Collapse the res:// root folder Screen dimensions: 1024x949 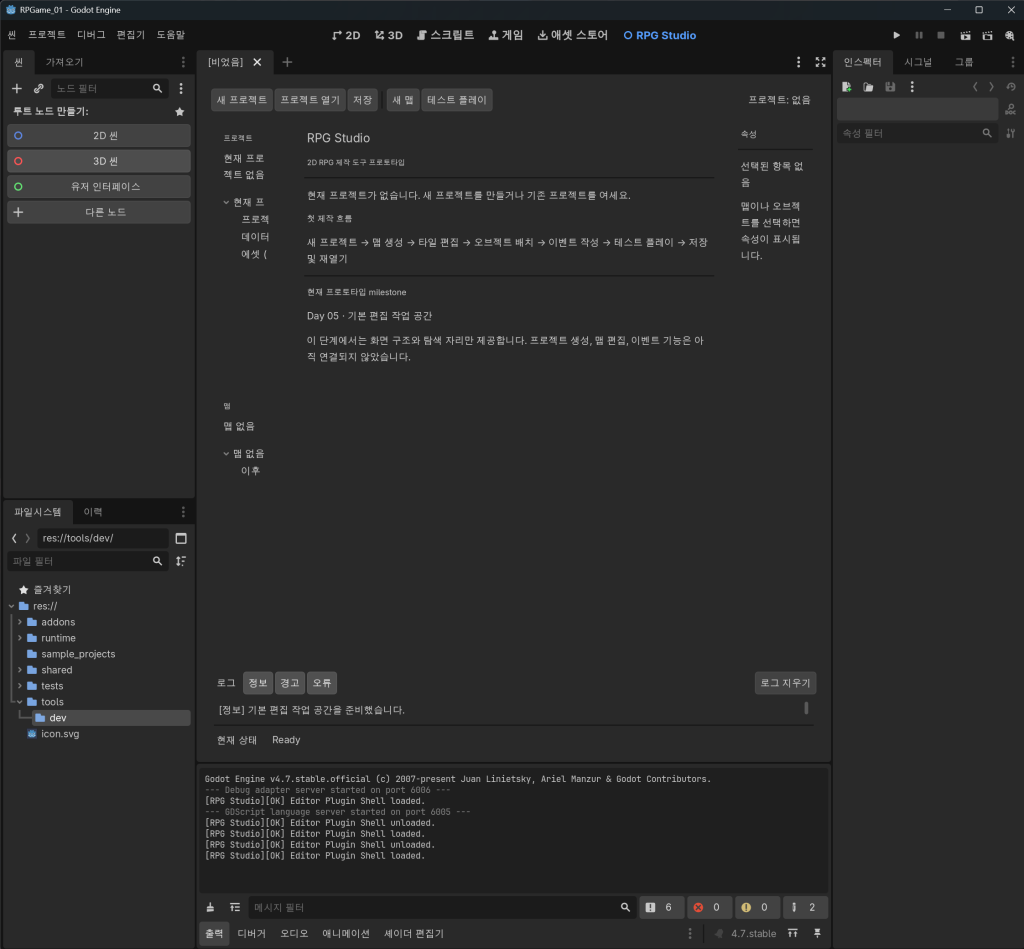12,606
